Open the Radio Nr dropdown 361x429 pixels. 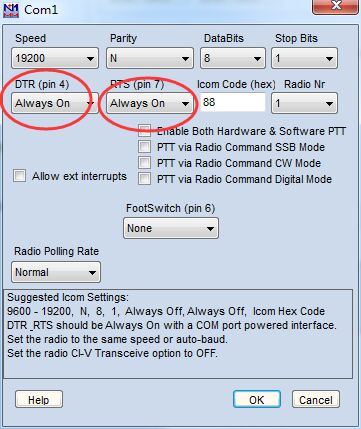[x=304, y=103]
